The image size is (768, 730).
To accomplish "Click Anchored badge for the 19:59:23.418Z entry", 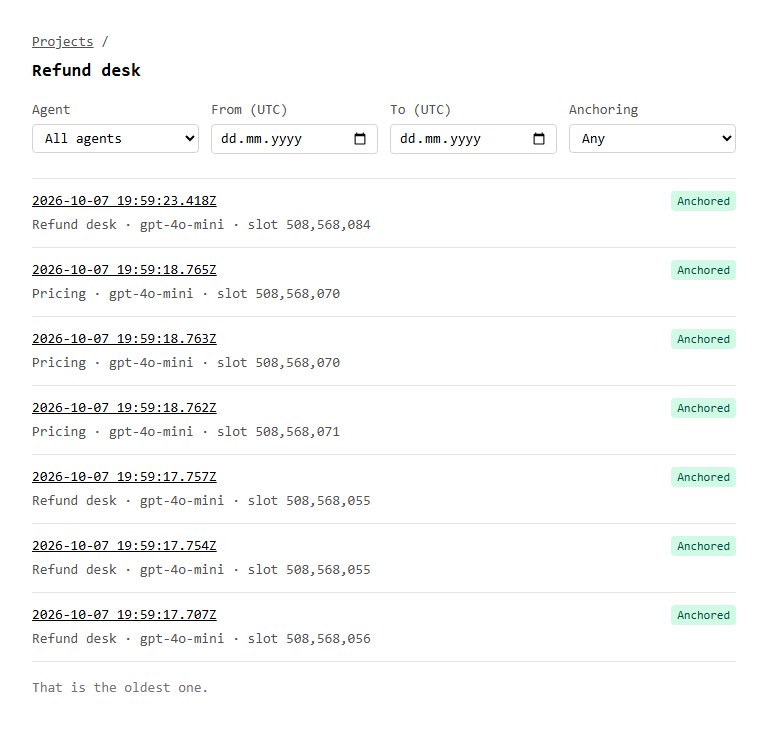I will 703,201.
